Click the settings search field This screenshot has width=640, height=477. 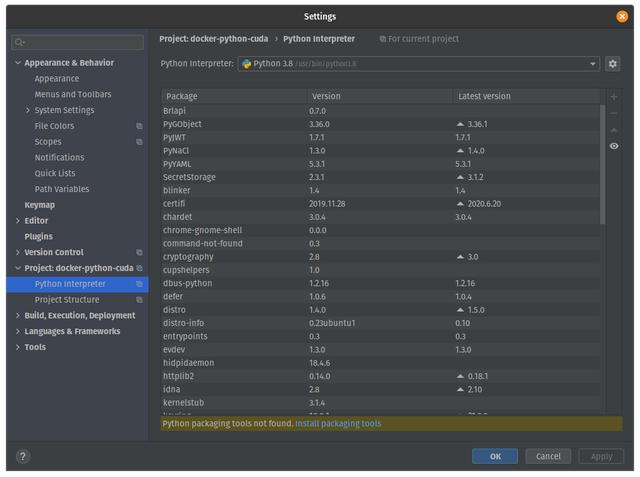[78, 42]
